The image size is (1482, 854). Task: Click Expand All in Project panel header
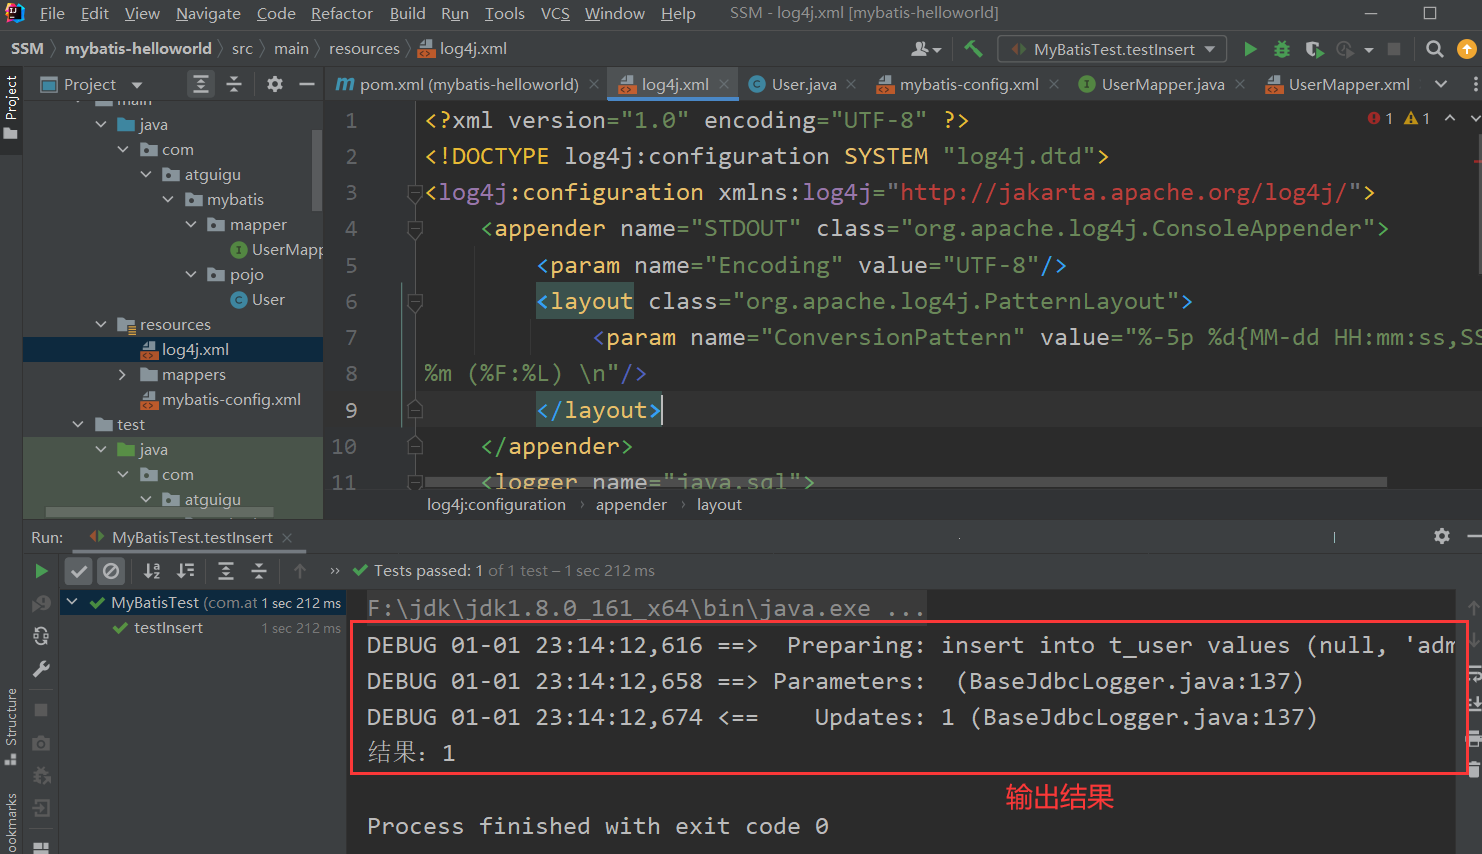[x=201, y=84]
